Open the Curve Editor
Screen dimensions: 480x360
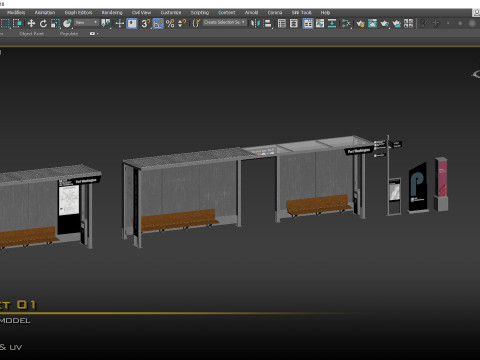320,23
